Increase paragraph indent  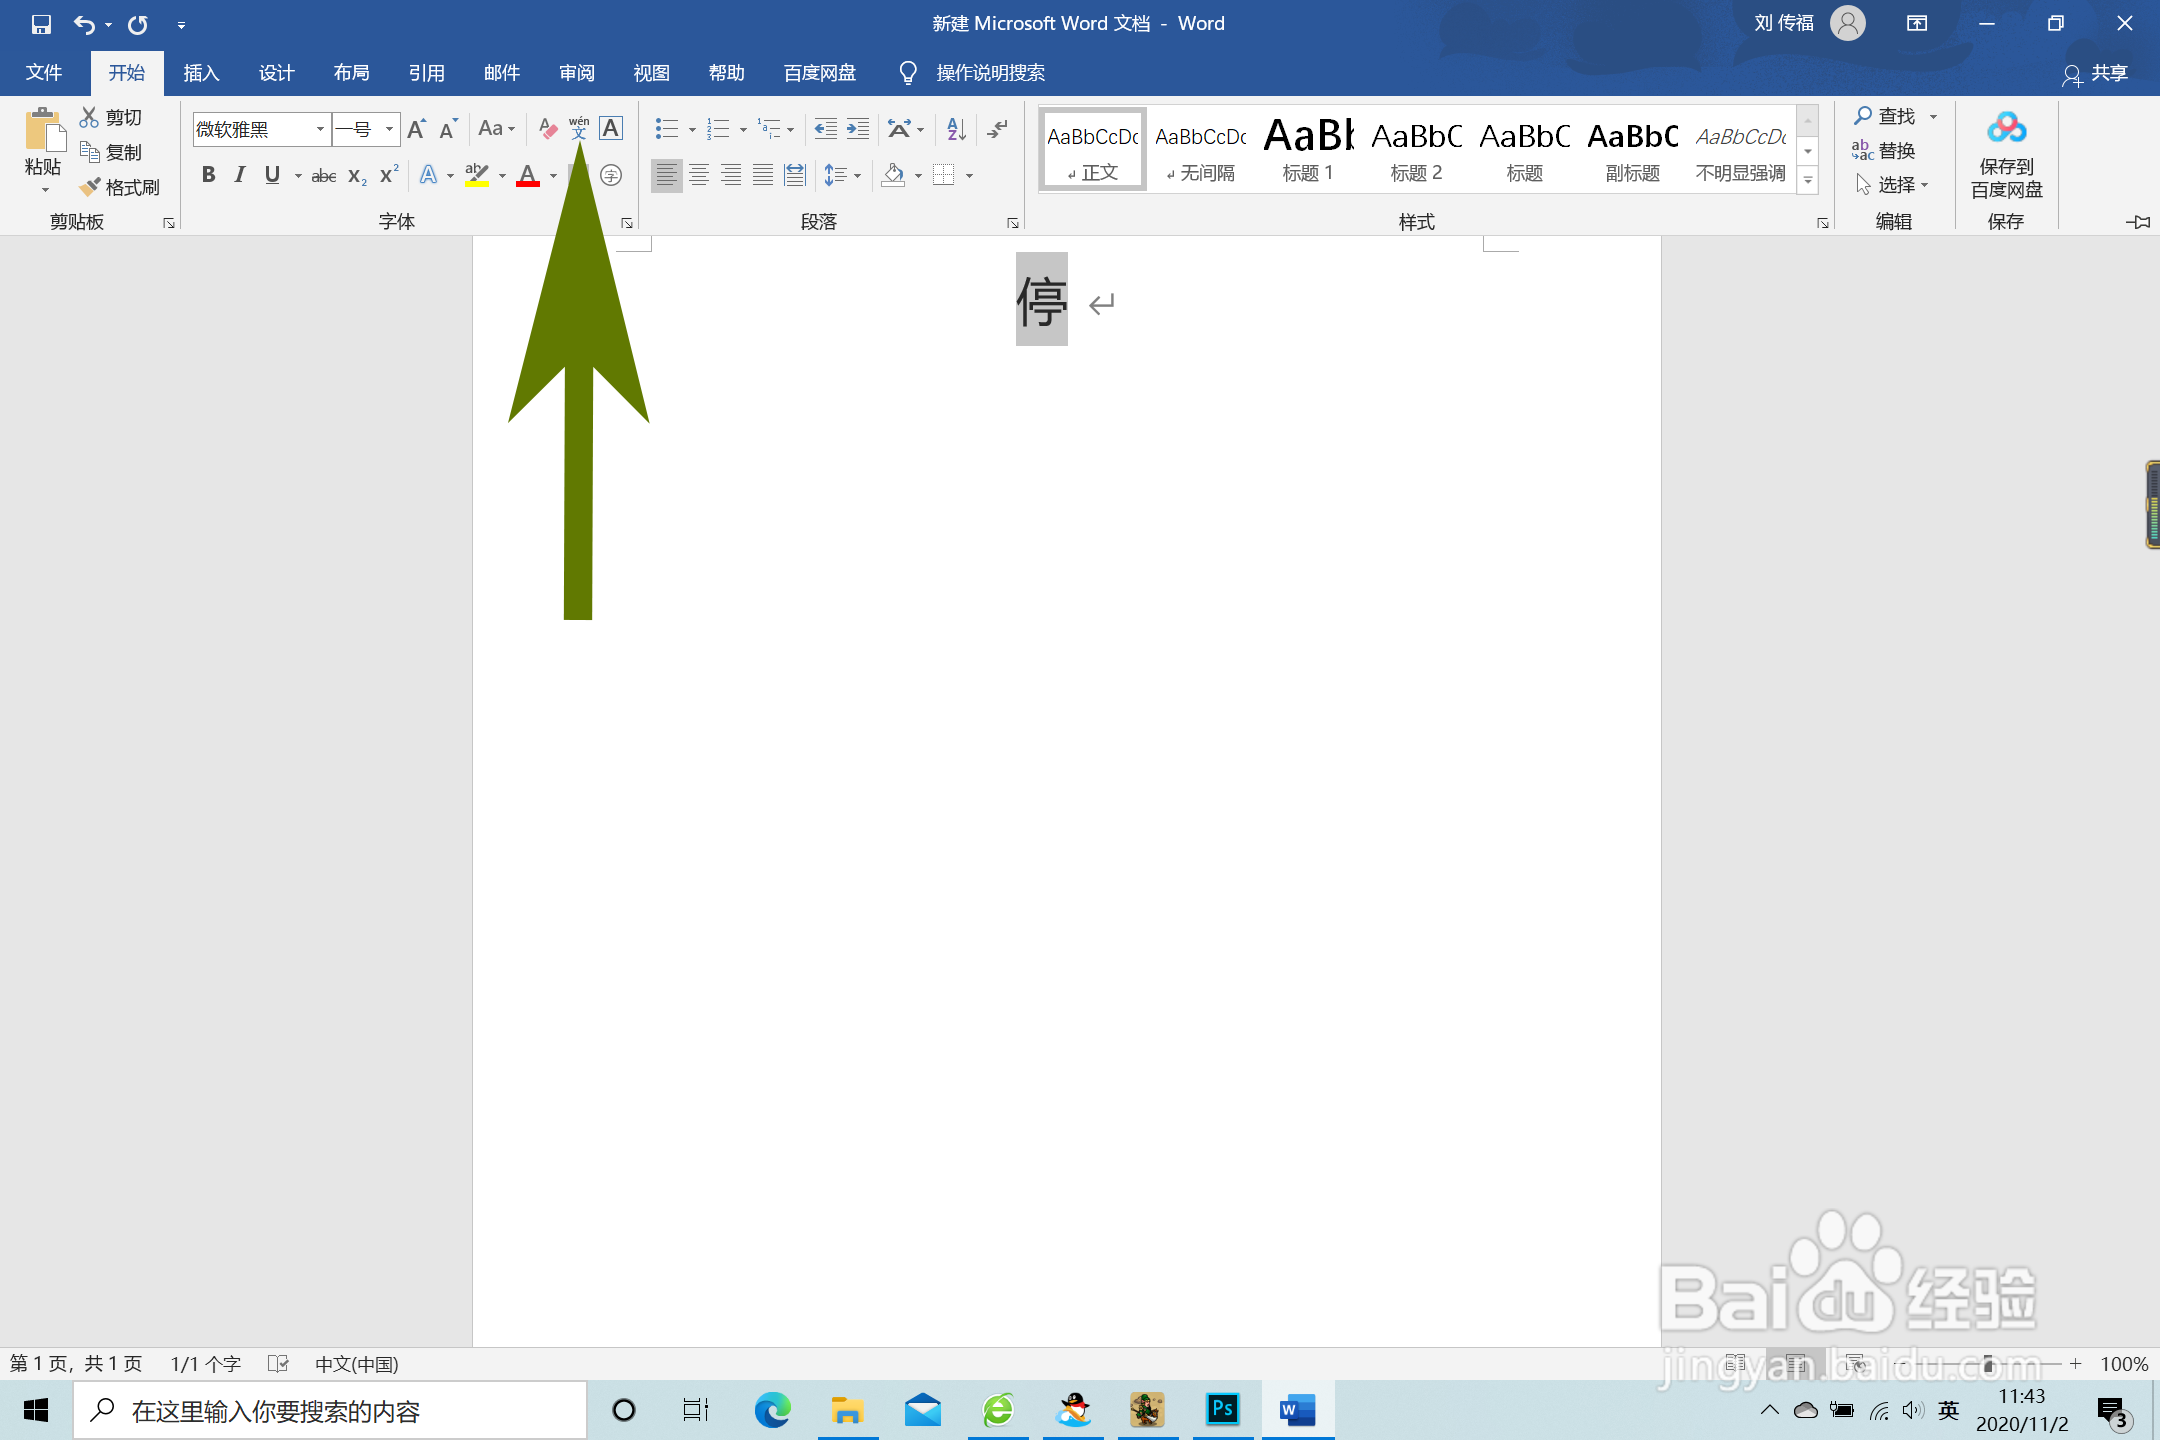point(858,129)
